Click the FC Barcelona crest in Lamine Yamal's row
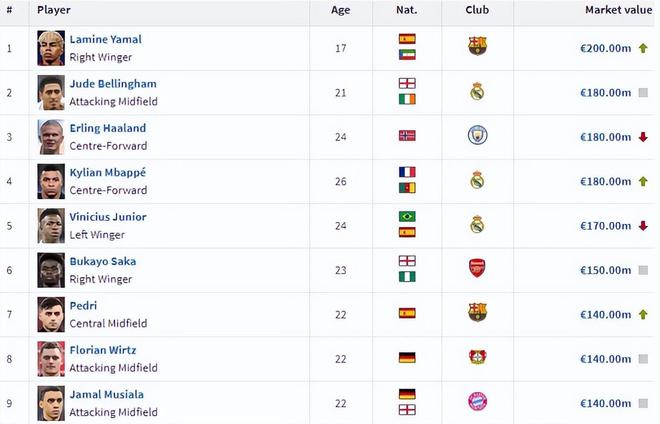660x424 pixels. pos(477,46)
